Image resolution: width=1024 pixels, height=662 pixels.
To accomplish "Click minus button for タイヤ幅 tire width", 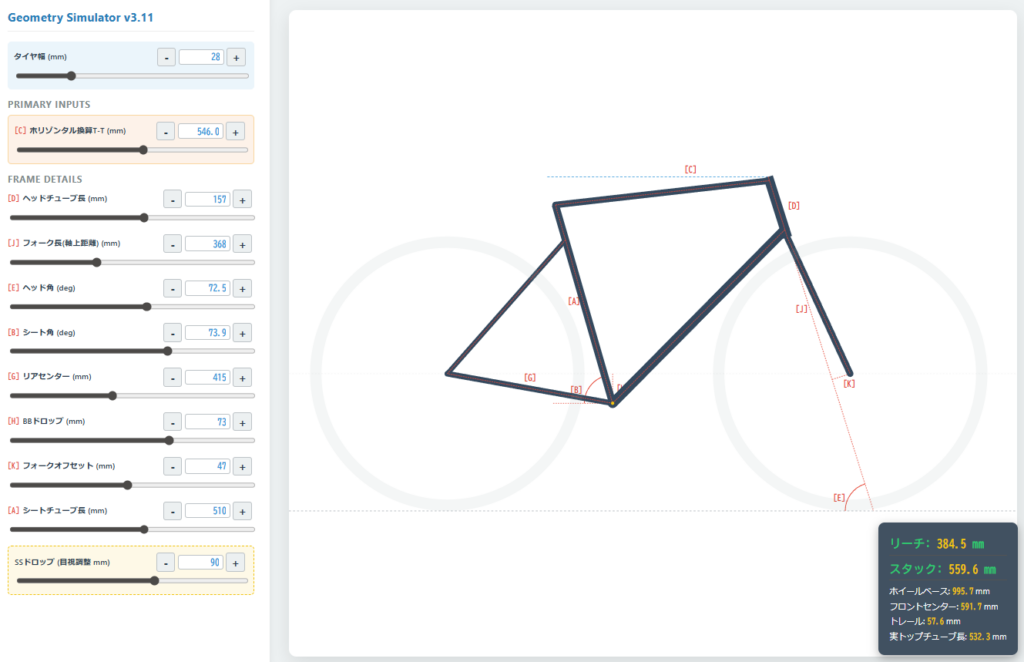I will [x=166, y=57].
